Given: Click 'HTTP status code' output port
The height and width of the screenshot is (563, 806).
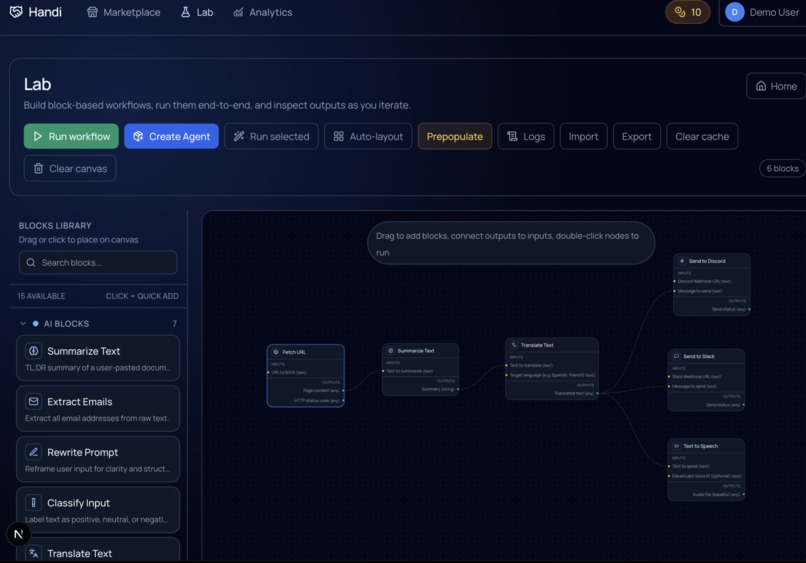Looking at the screenshot, I should point(343,401).
